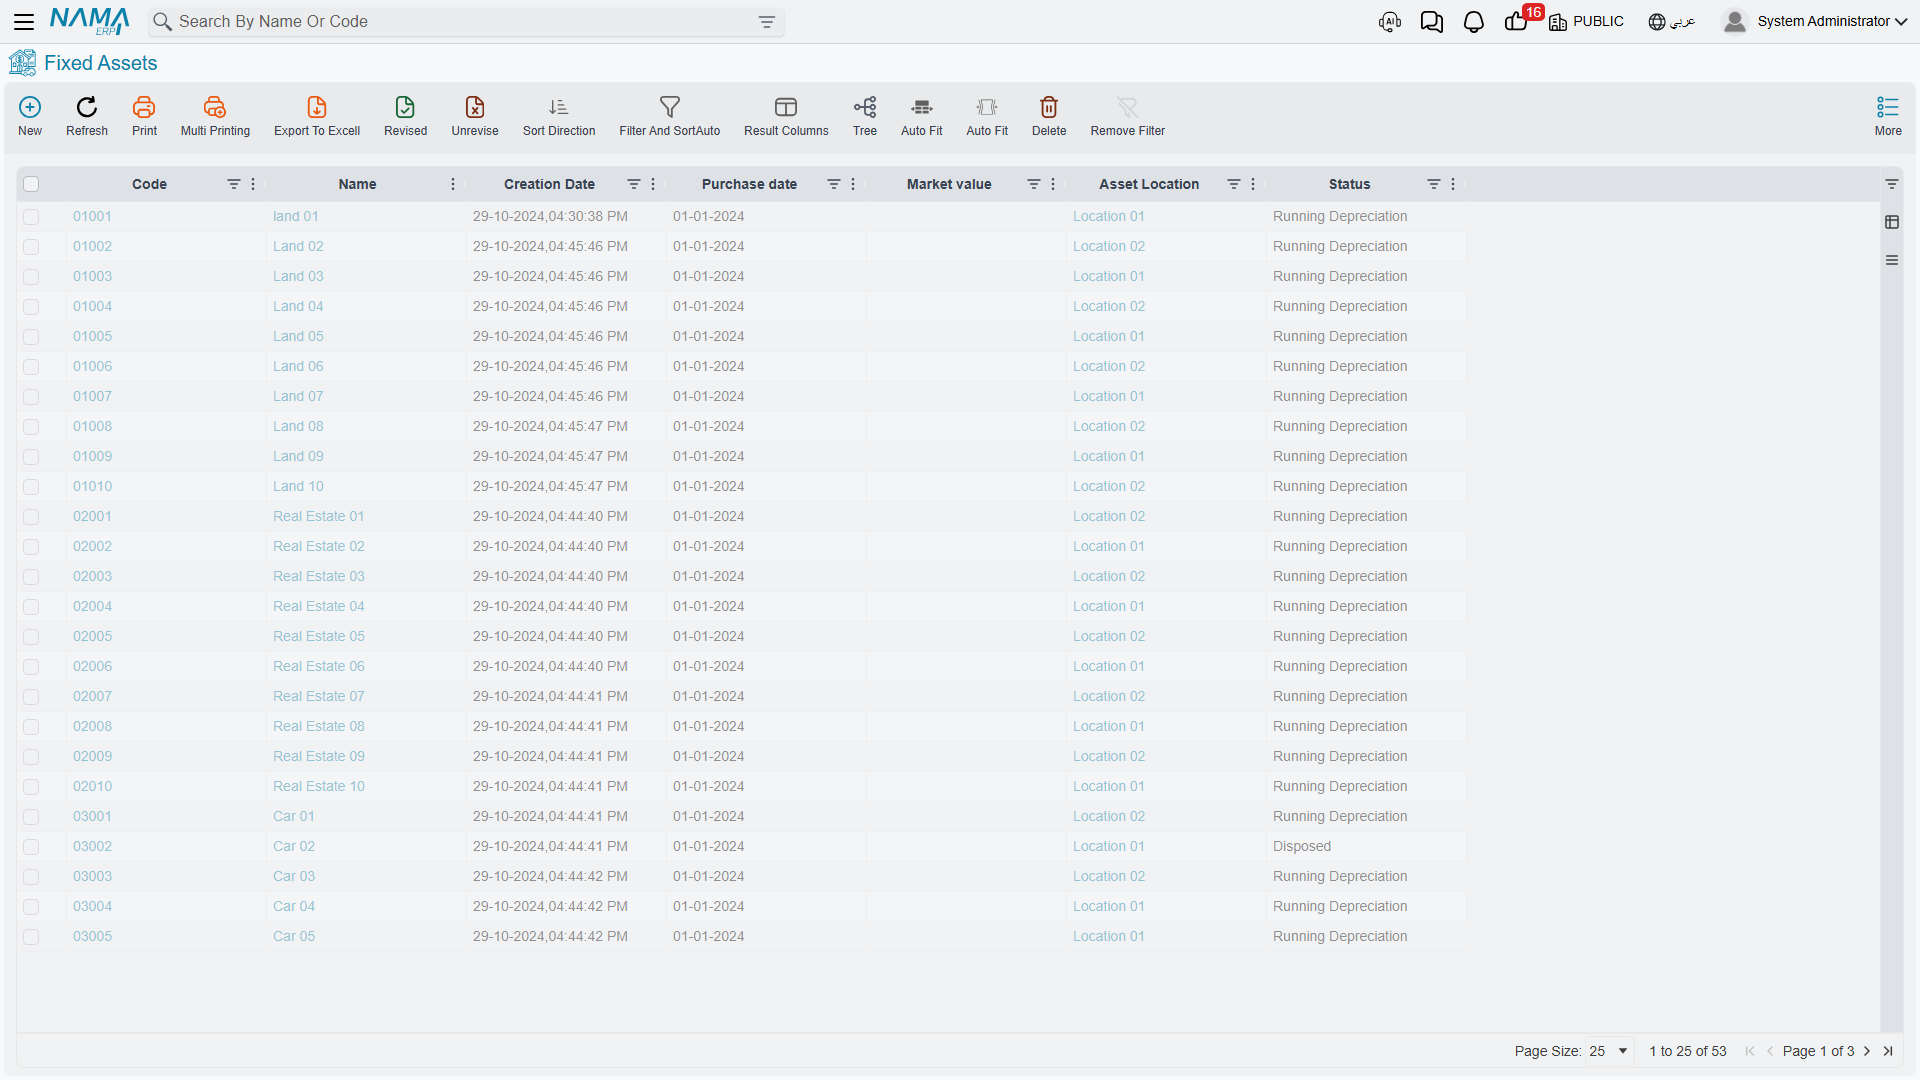Sort by the Status column header
The height and width of the screenshot is (1080, 1920).
(1349, 184)
